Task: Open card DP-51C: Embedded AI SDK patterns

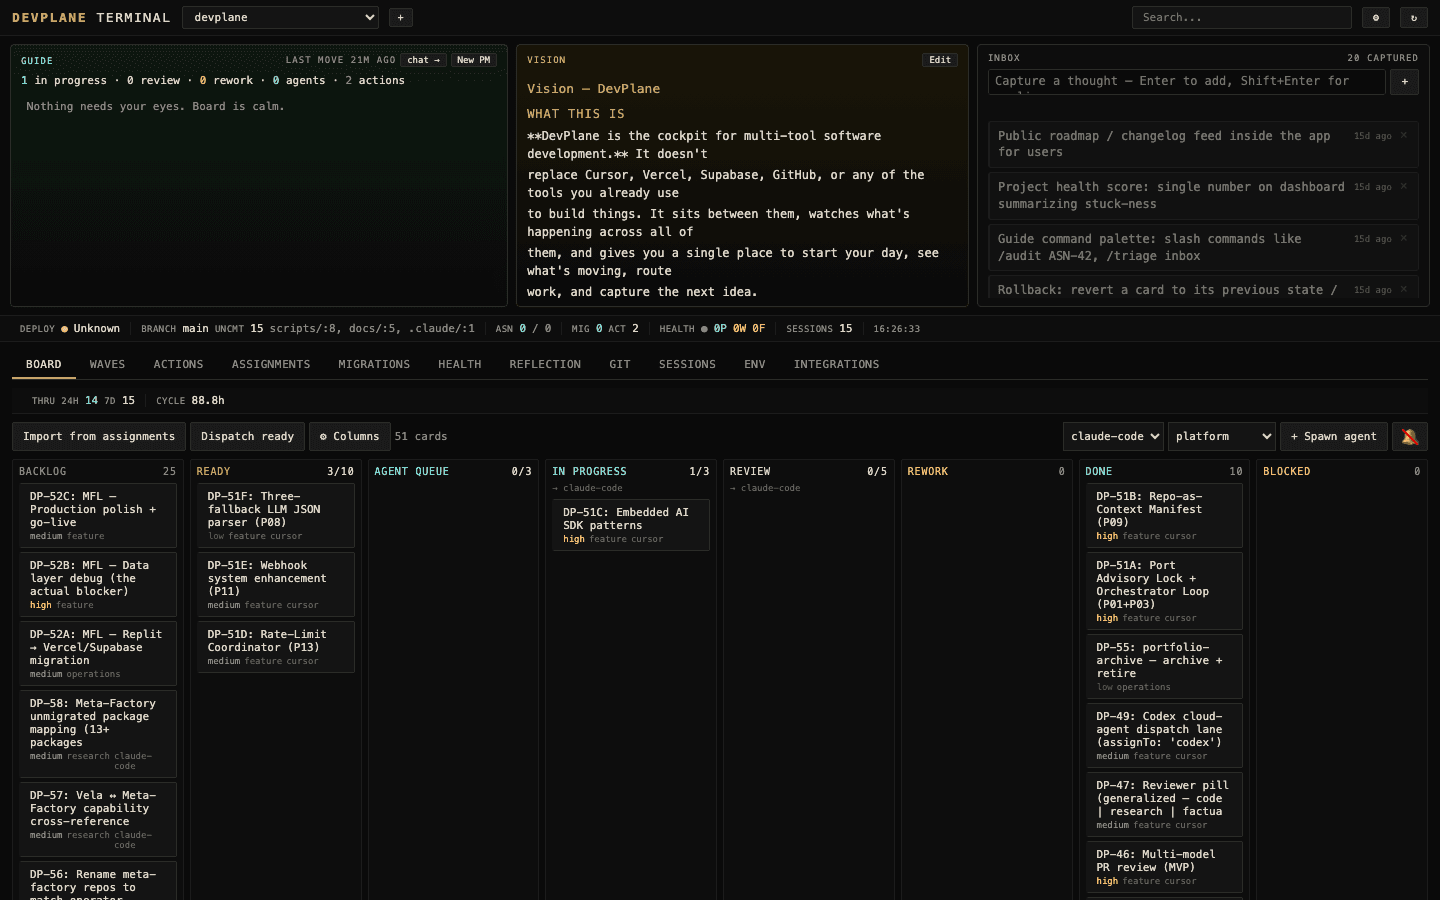Action: (631, 525)
